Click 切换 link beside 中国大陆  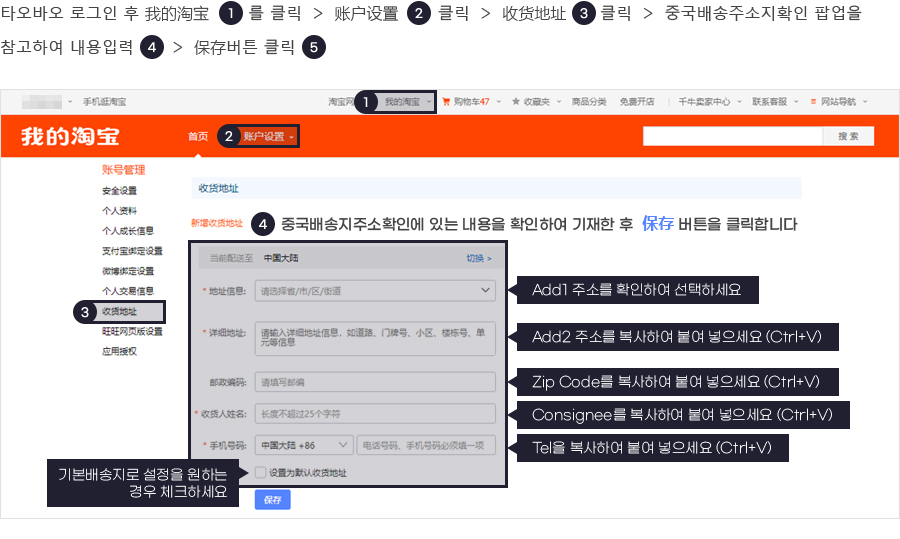[479, 258]
